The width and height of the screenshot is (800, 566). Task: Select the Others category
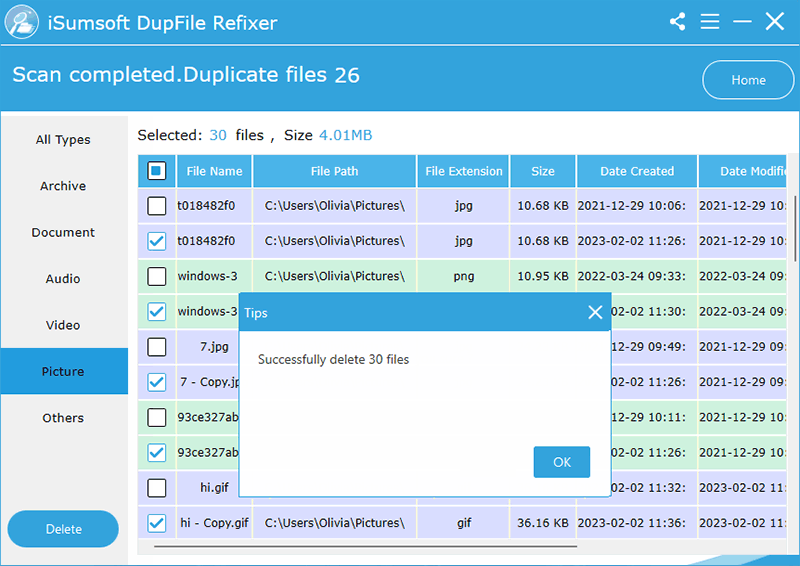click(63, 418)
